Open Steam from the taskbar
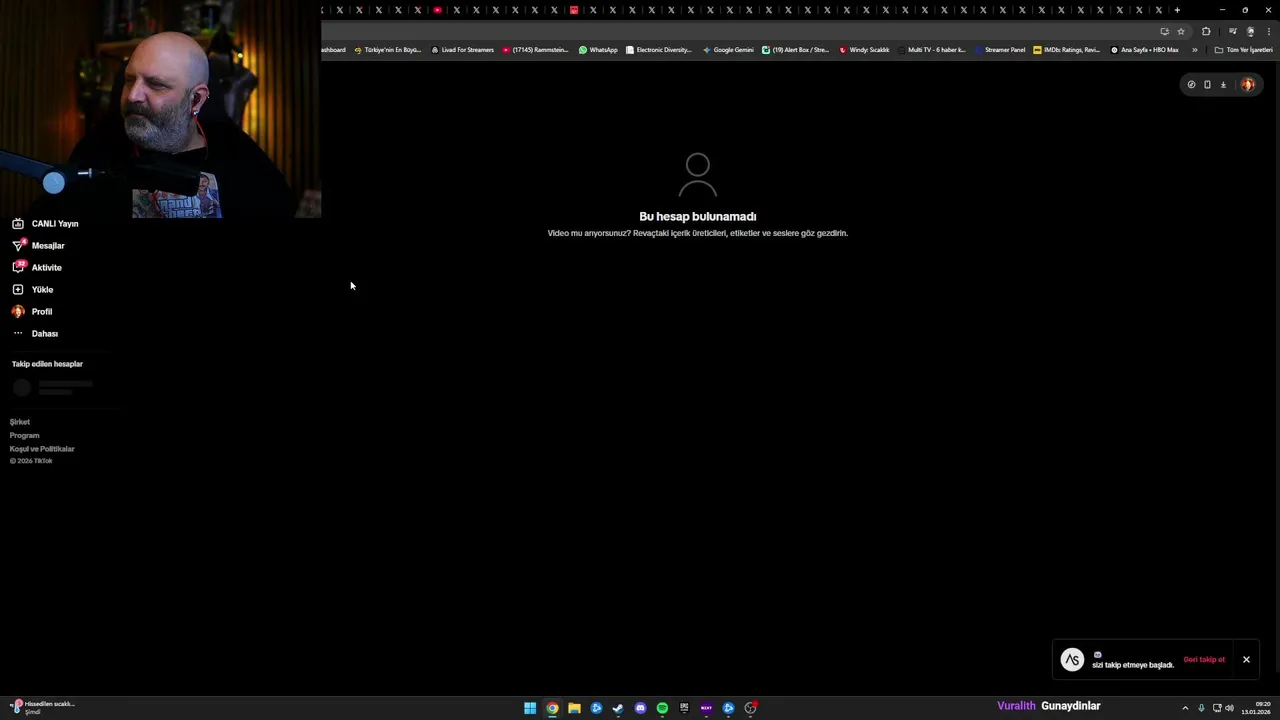This screenshot has width=1280, height=720. [x=618, y=708]
